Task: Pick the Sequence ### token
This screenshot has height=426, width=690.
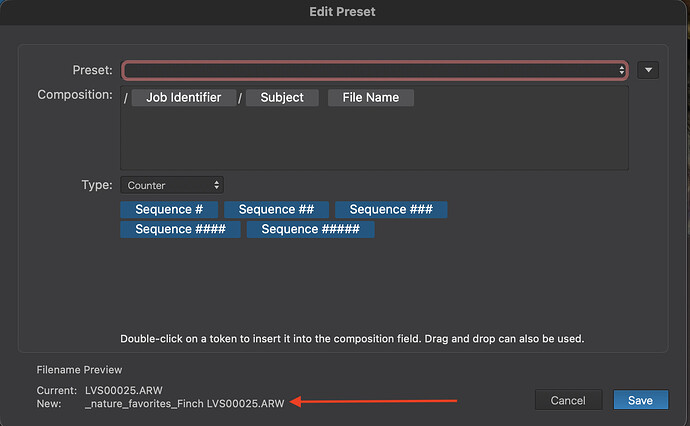Action: [x=391, y=209]
